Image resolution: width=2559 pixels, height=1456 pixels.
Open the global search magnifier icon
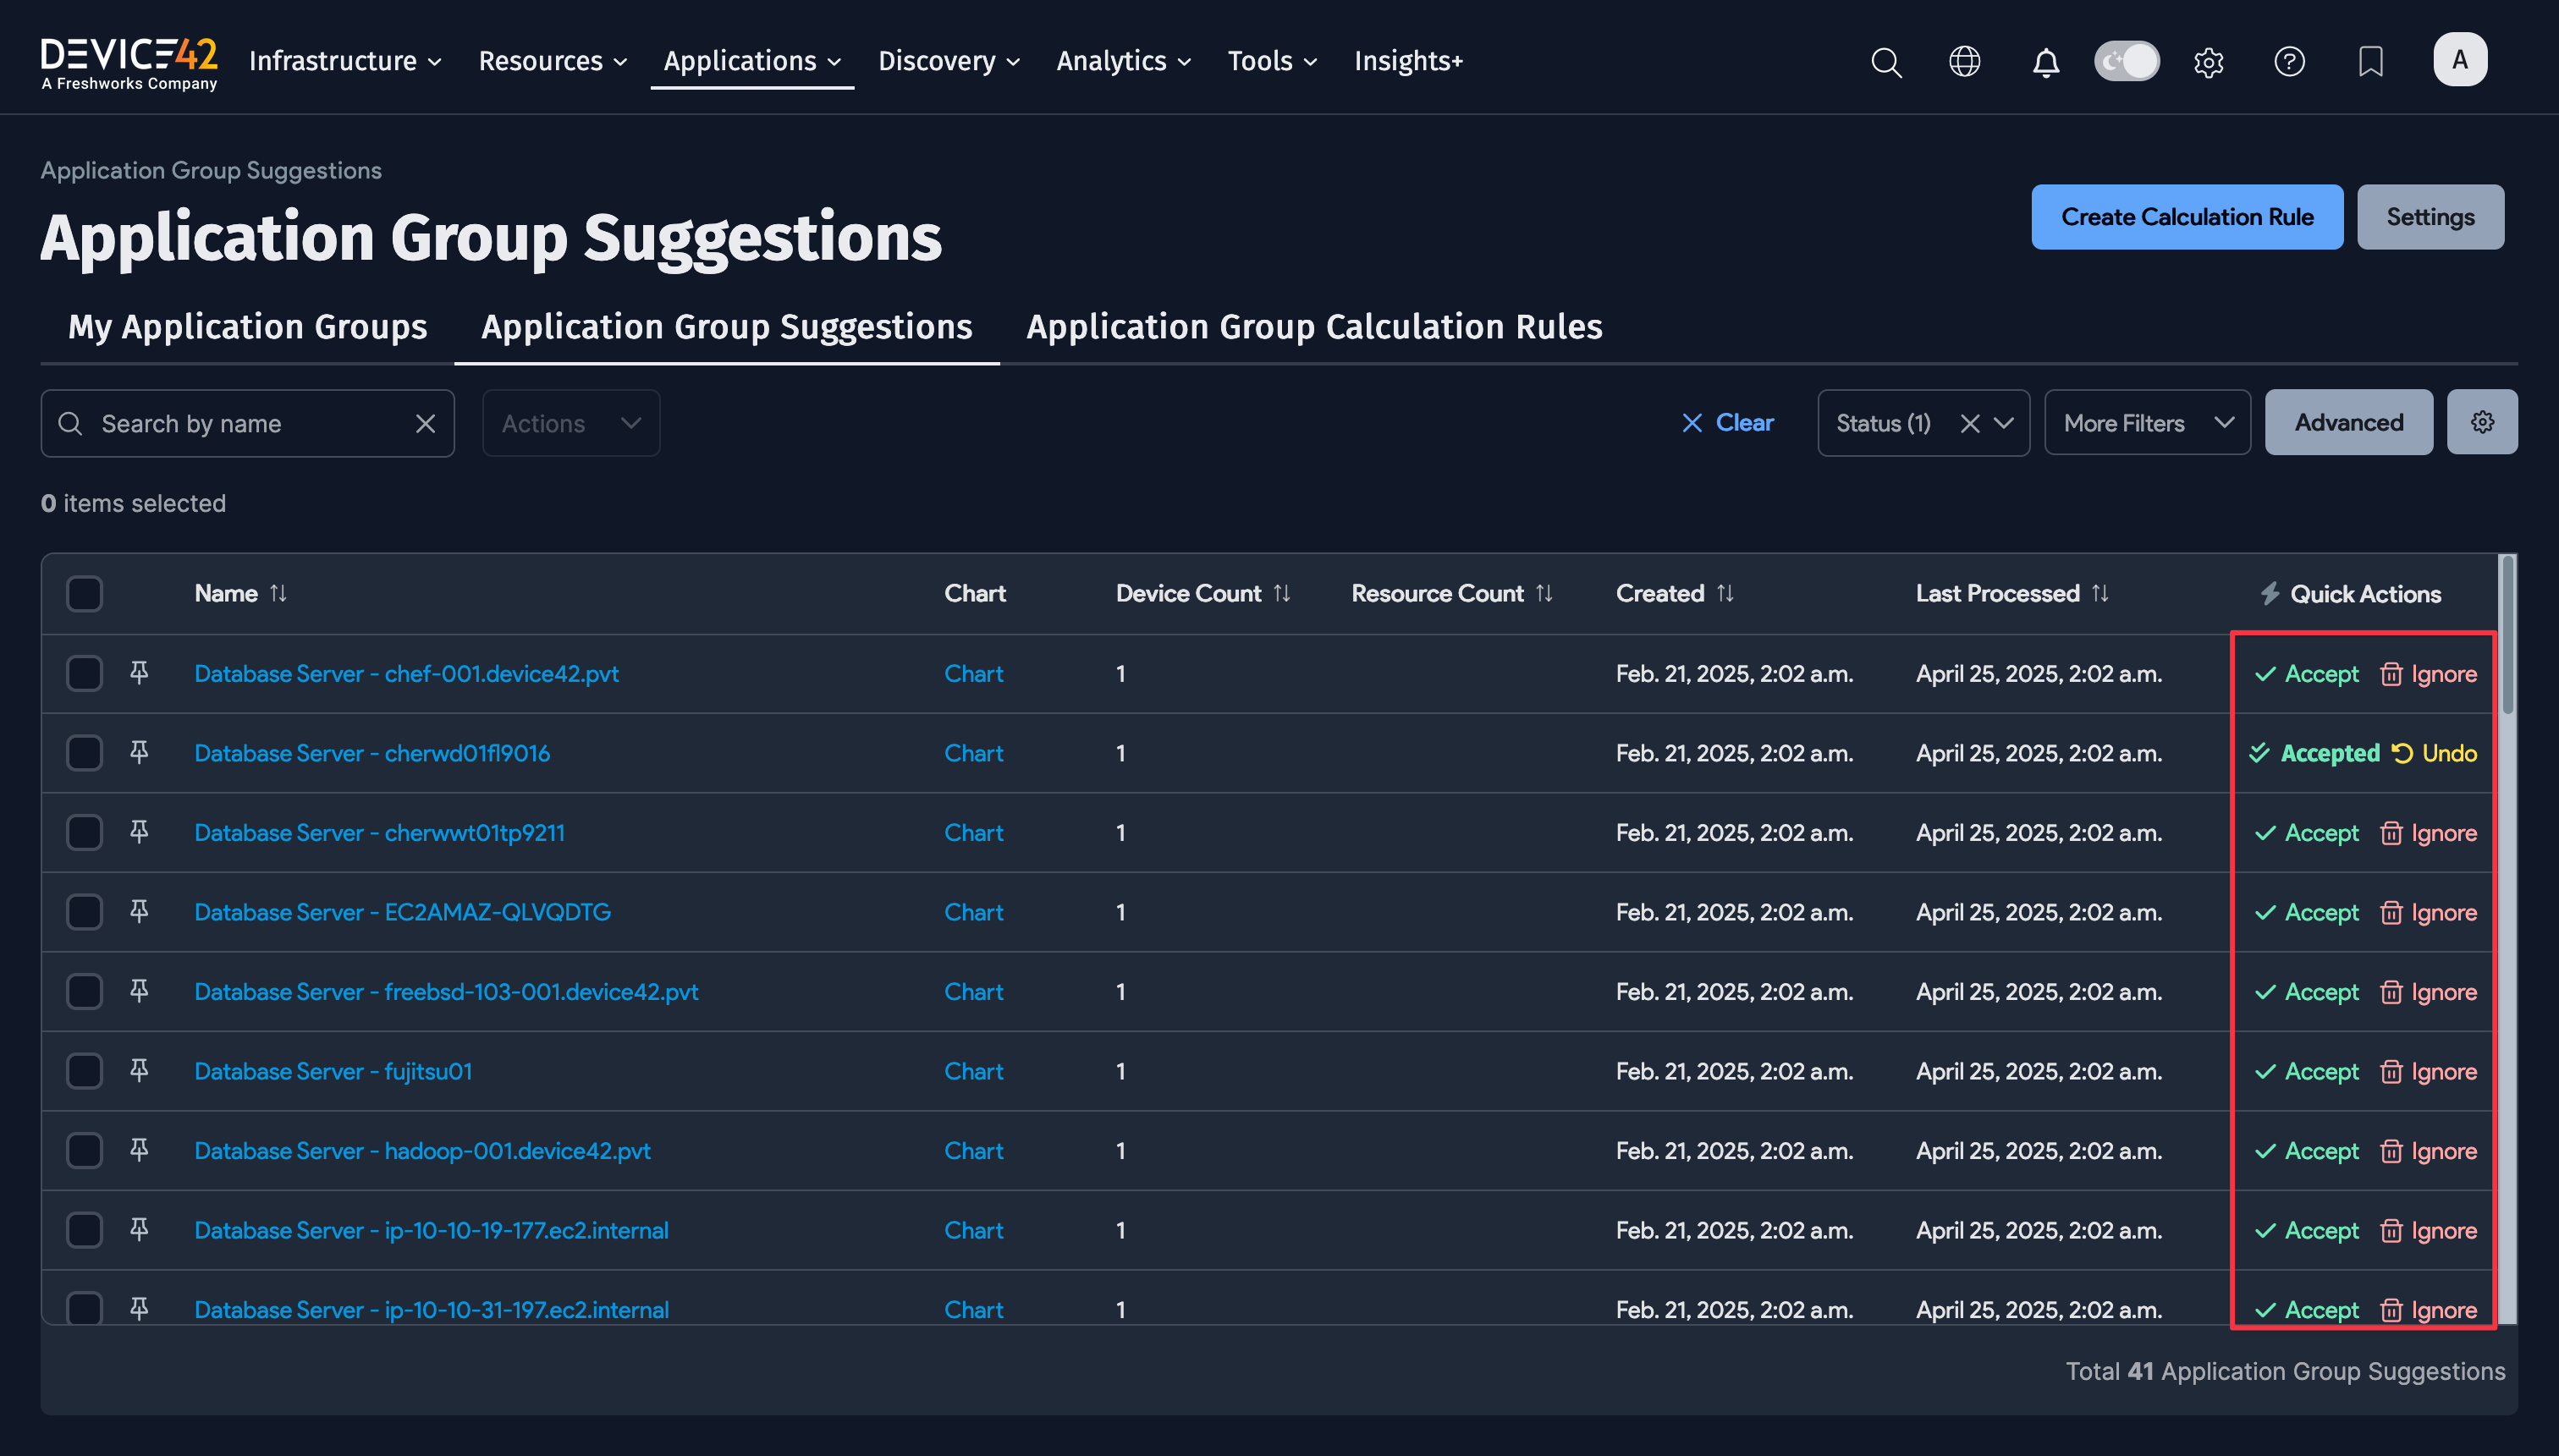click(x=1886, y=61)
